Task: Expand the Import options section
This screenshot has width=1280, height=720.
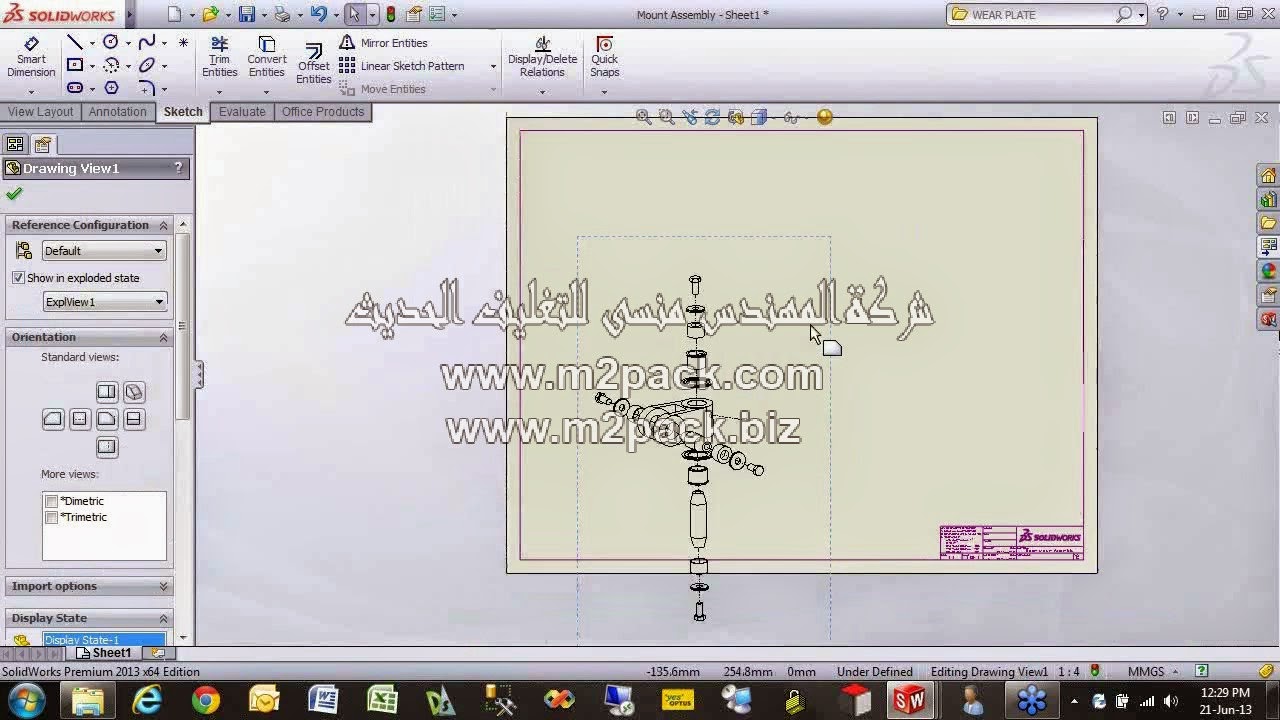Action: click(163, 586)
